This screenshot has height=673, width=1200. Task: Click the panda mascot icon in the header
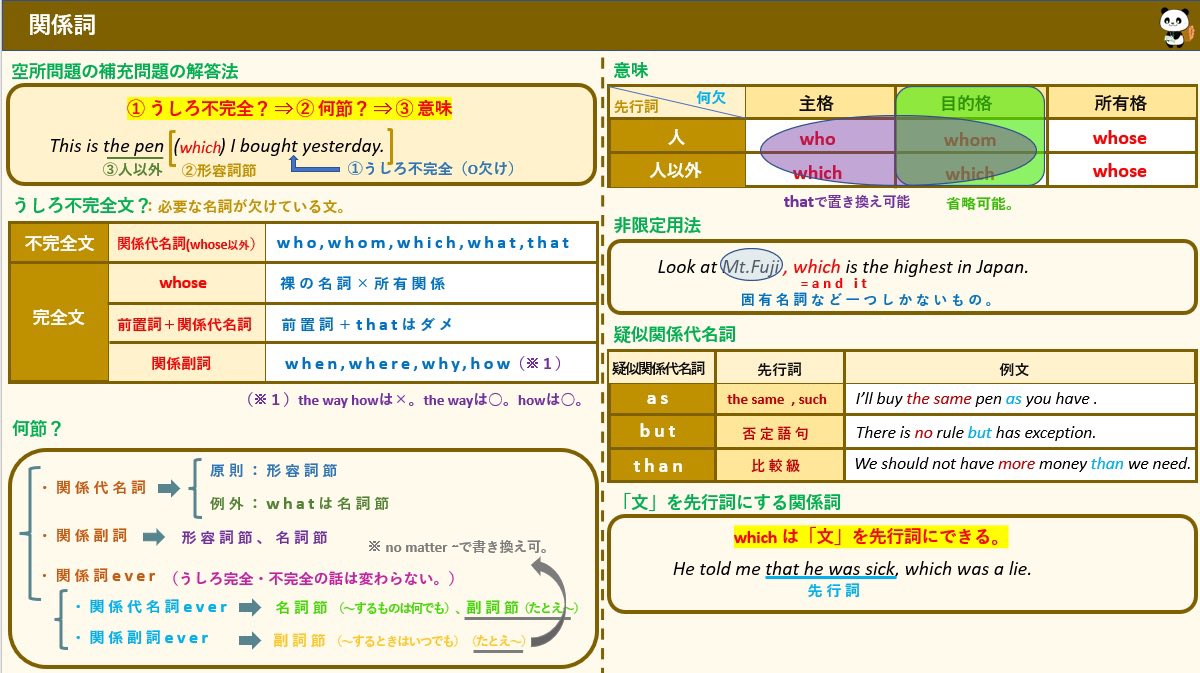tap(1177, 25)
